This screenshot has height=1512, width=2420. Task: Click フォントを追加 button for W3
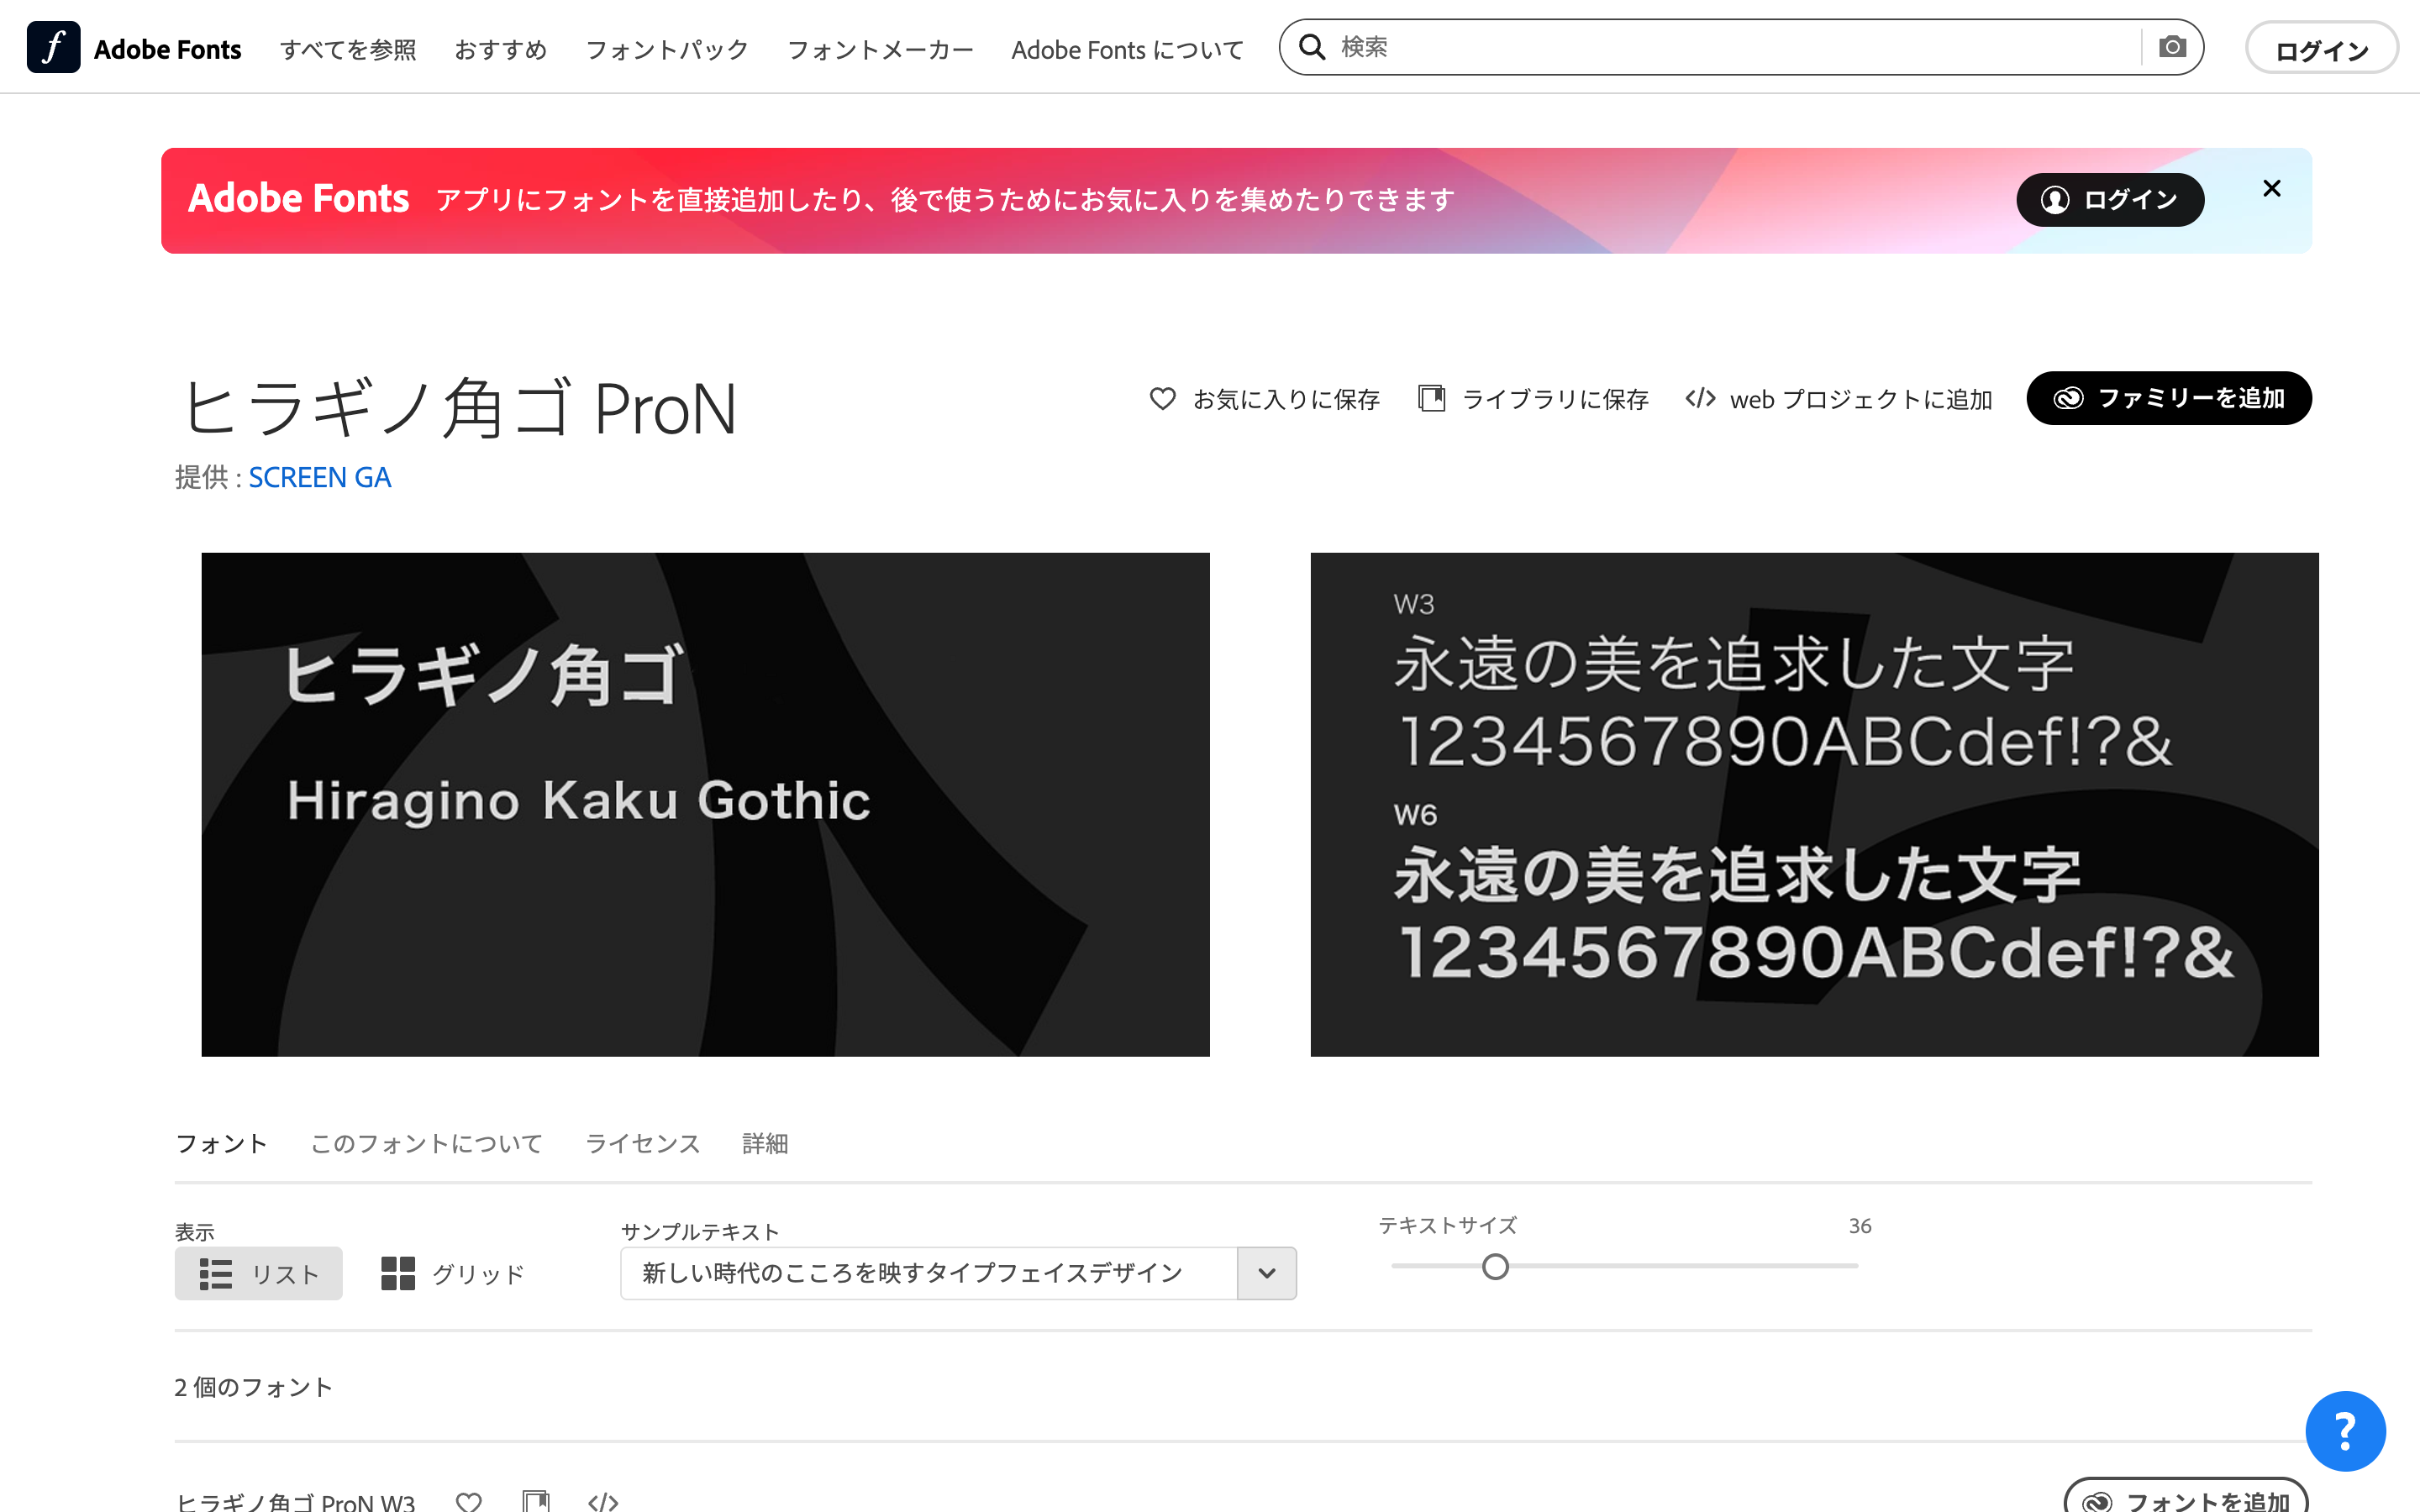point(2186,1497)
